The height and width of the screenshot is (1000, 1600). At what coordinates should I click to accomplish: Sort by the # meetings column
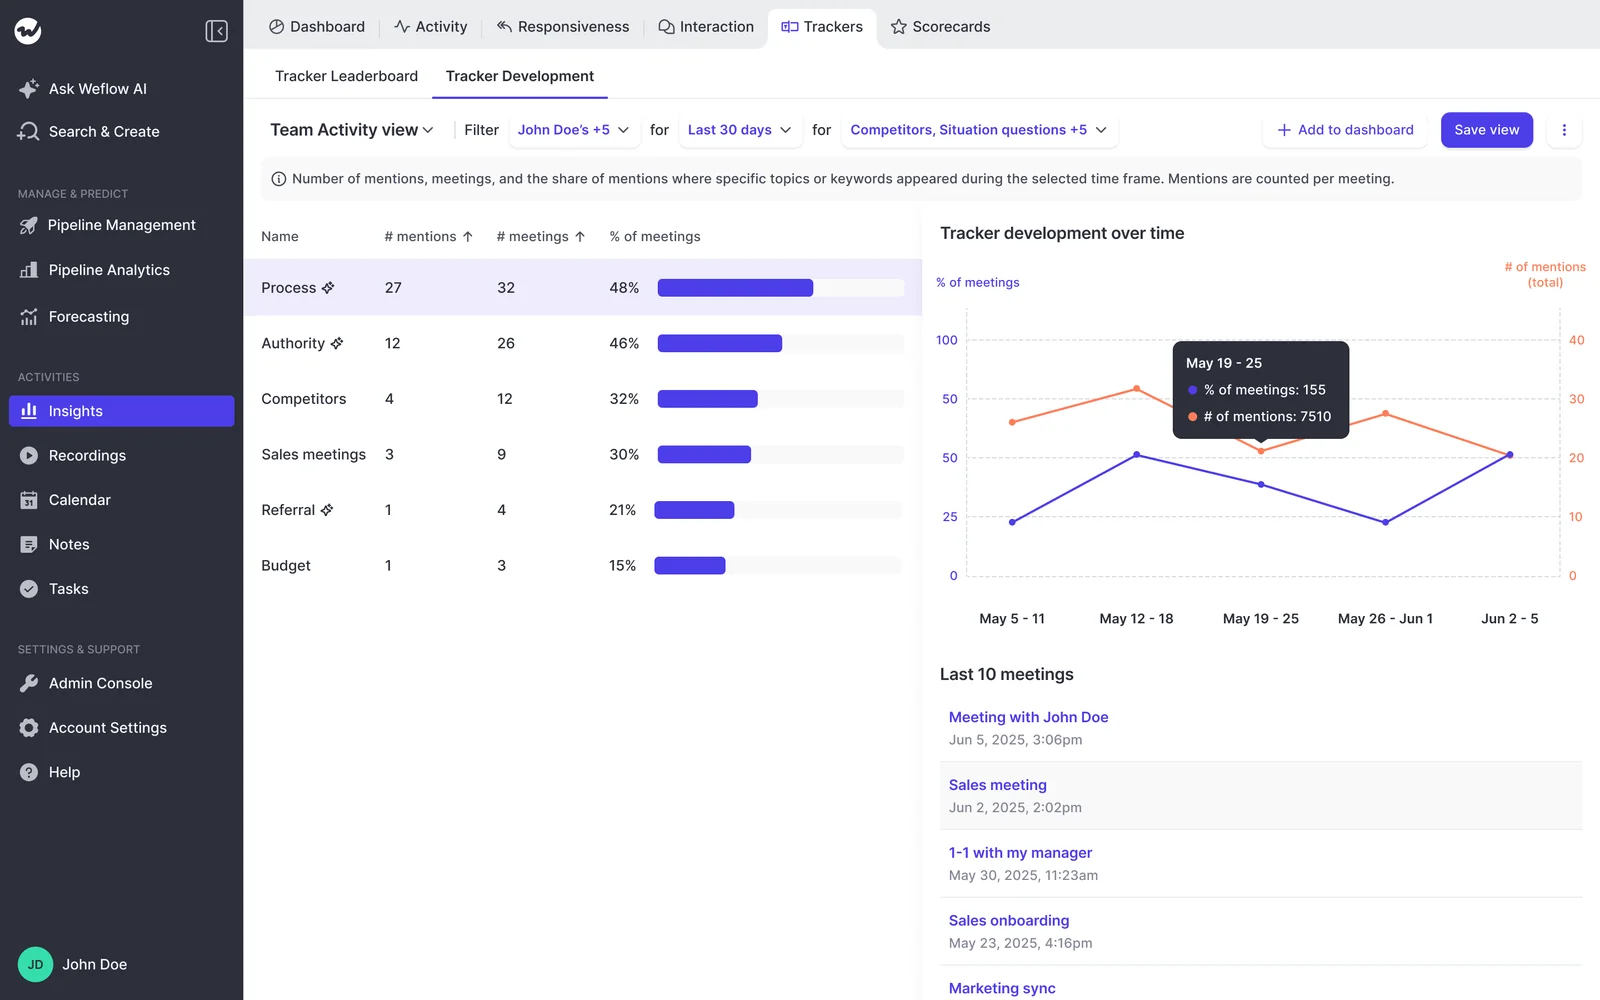541,237
